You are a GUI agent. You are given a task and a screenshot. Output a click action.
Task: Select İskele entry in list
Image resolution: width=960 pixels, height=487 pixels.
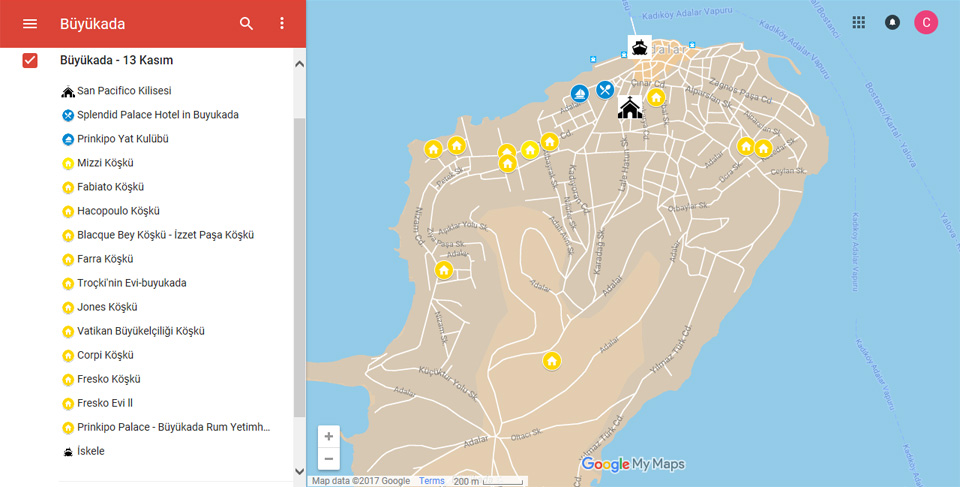click(x=91, y=451)
